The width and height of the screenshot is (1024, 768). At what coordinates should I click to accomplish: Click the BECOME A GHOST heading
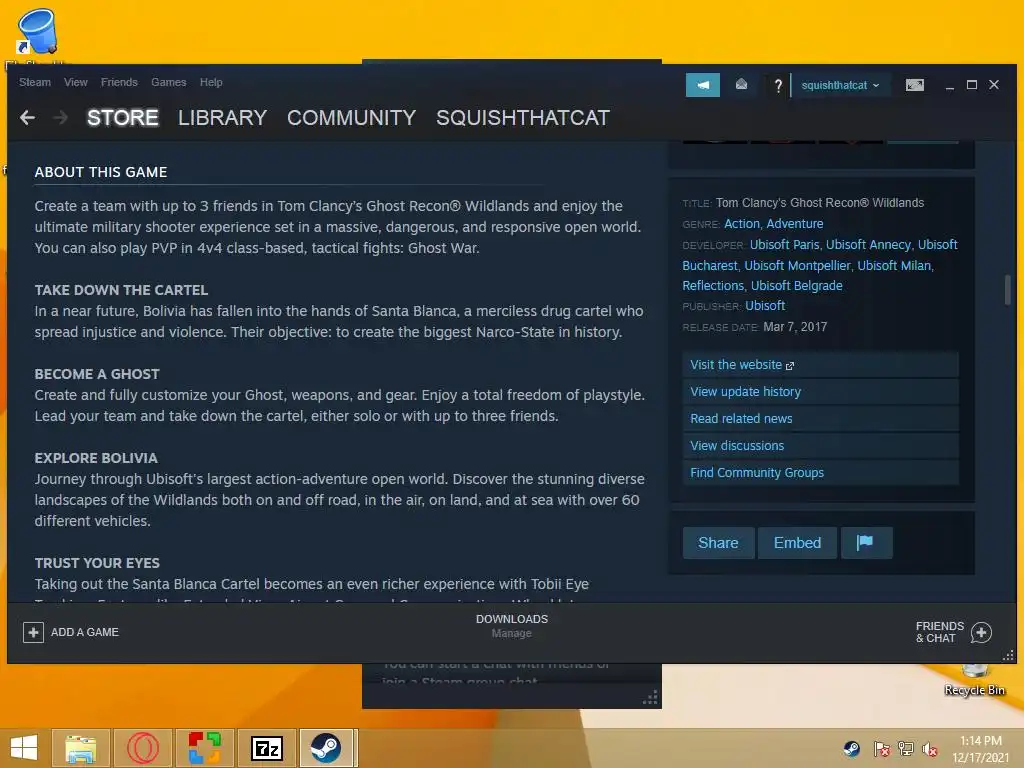tap(97, 374)
